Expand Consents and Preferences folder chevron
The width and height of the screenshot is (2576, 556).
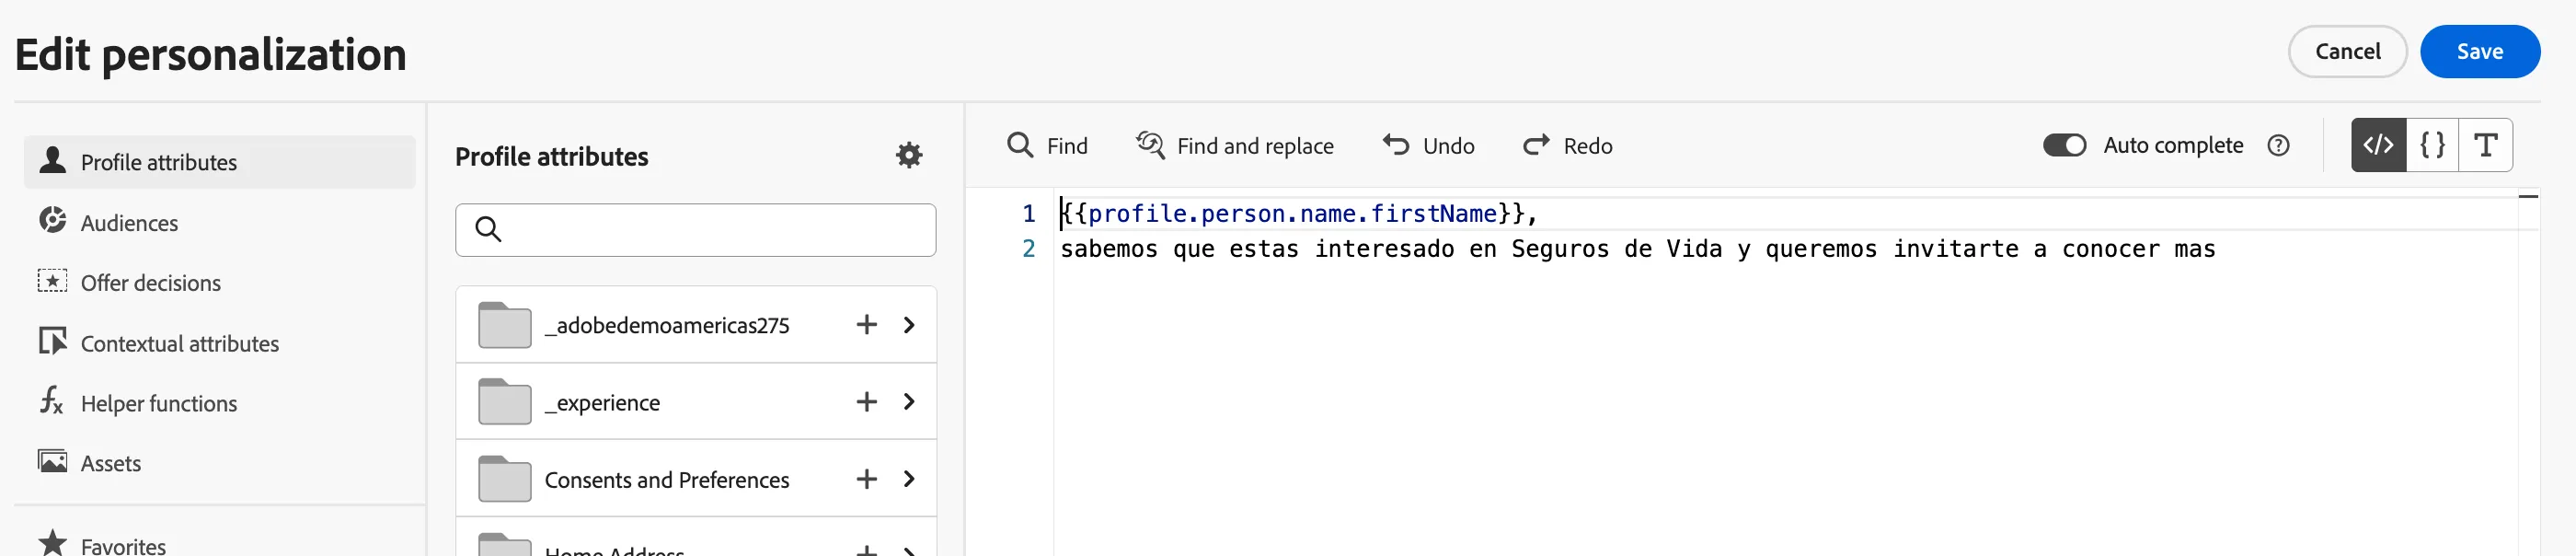click(x=909, y=478)
